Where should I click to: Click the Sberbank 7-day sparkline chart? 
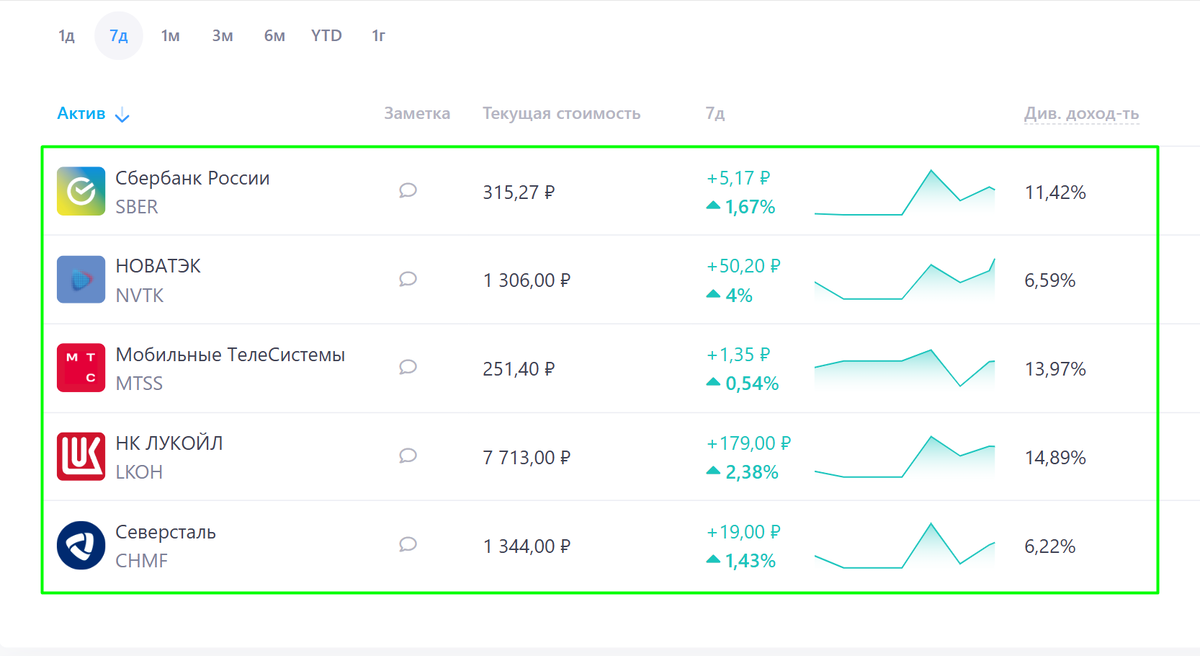click(905, 192)
